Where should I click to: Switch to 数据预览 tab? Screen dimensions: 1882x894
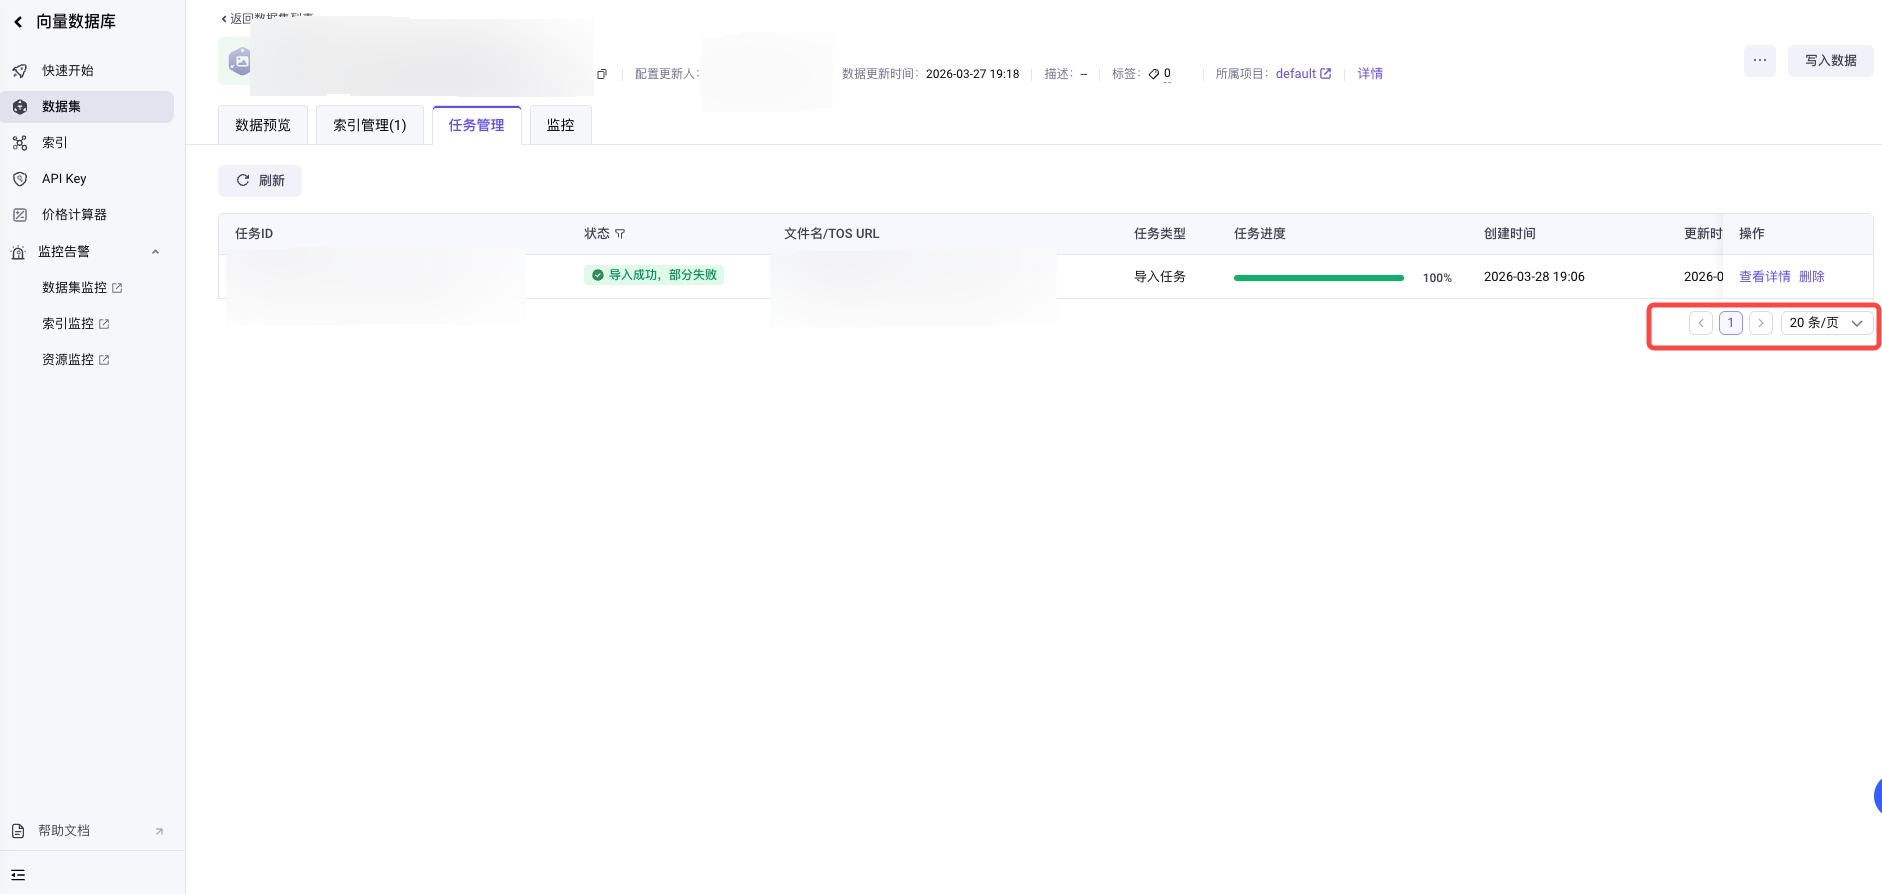coord(263,125)
